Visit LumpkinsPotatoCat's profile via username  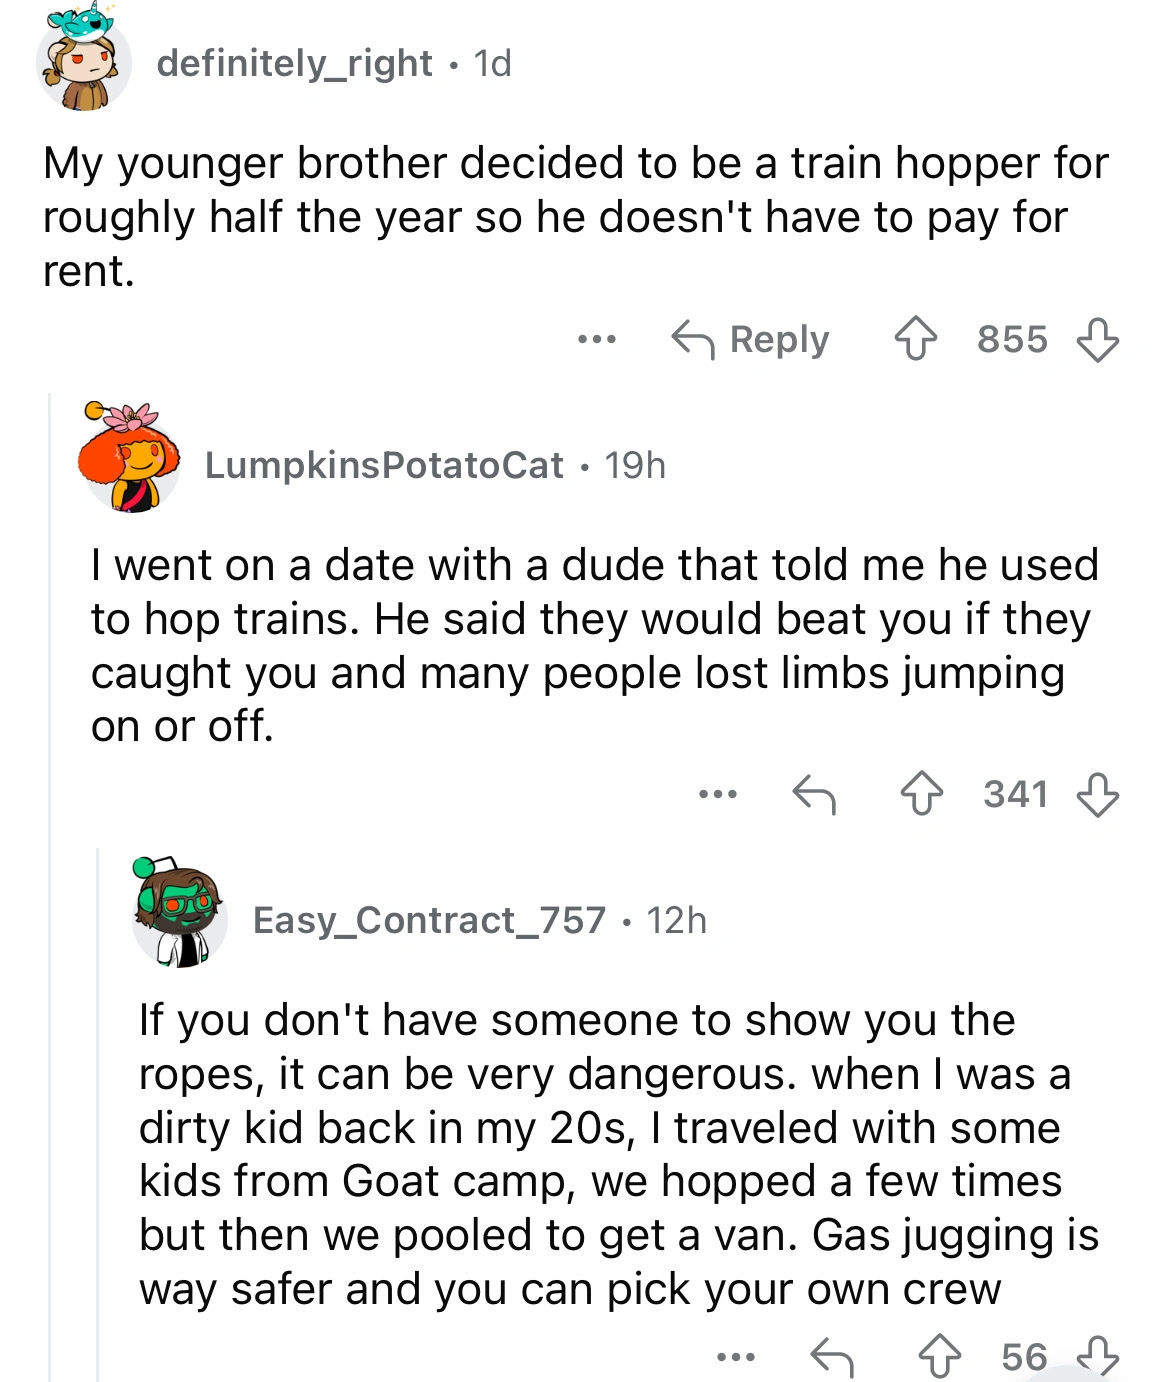pos(384,465)
